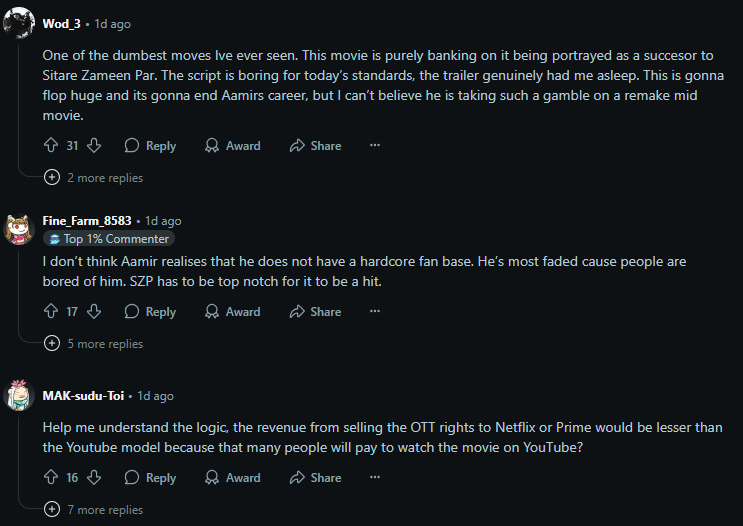Open more options menu on Wod_3's comment
Screen dimensions: 743x526
coord(375,146)
